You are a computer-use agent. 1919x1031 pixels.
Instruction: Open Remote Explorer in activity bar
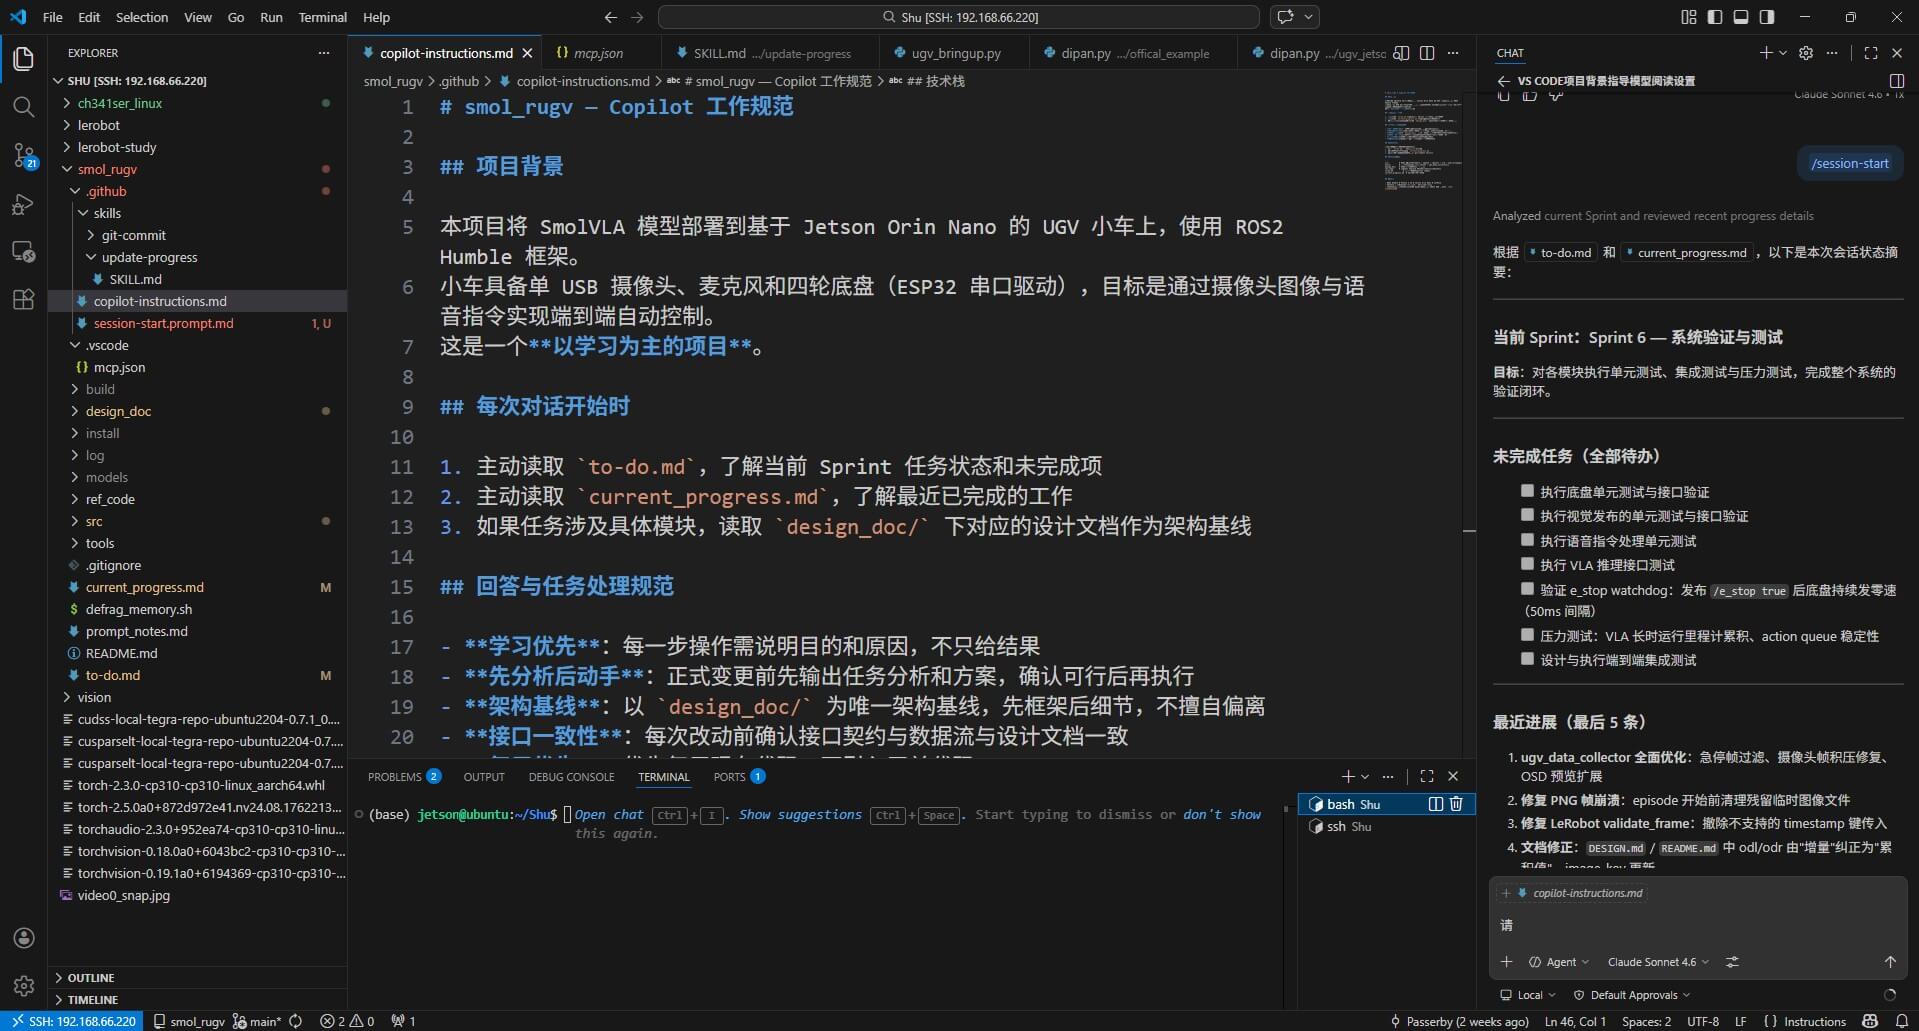23,252
